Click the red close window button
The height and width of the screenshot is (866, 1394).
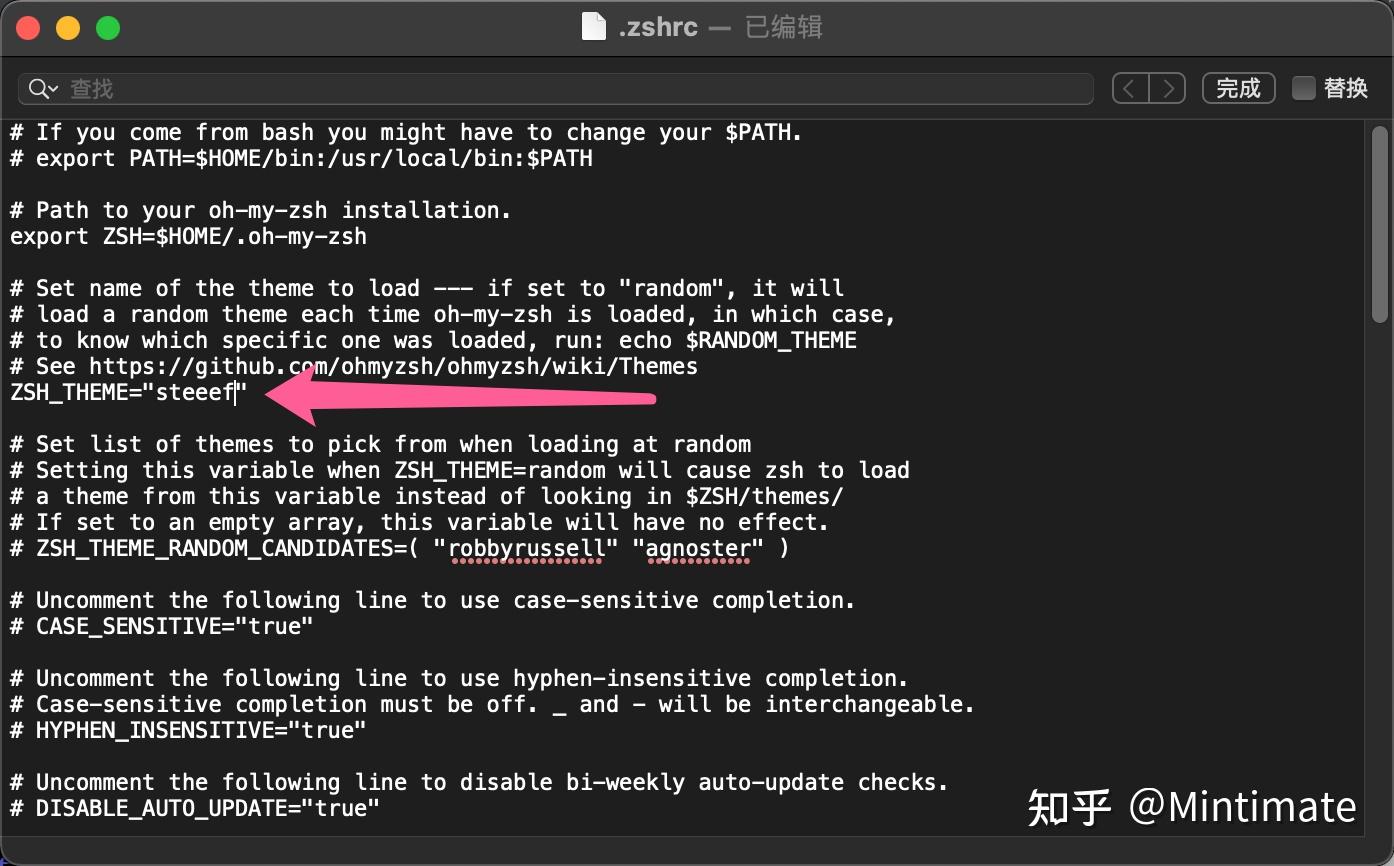point(28,27)
